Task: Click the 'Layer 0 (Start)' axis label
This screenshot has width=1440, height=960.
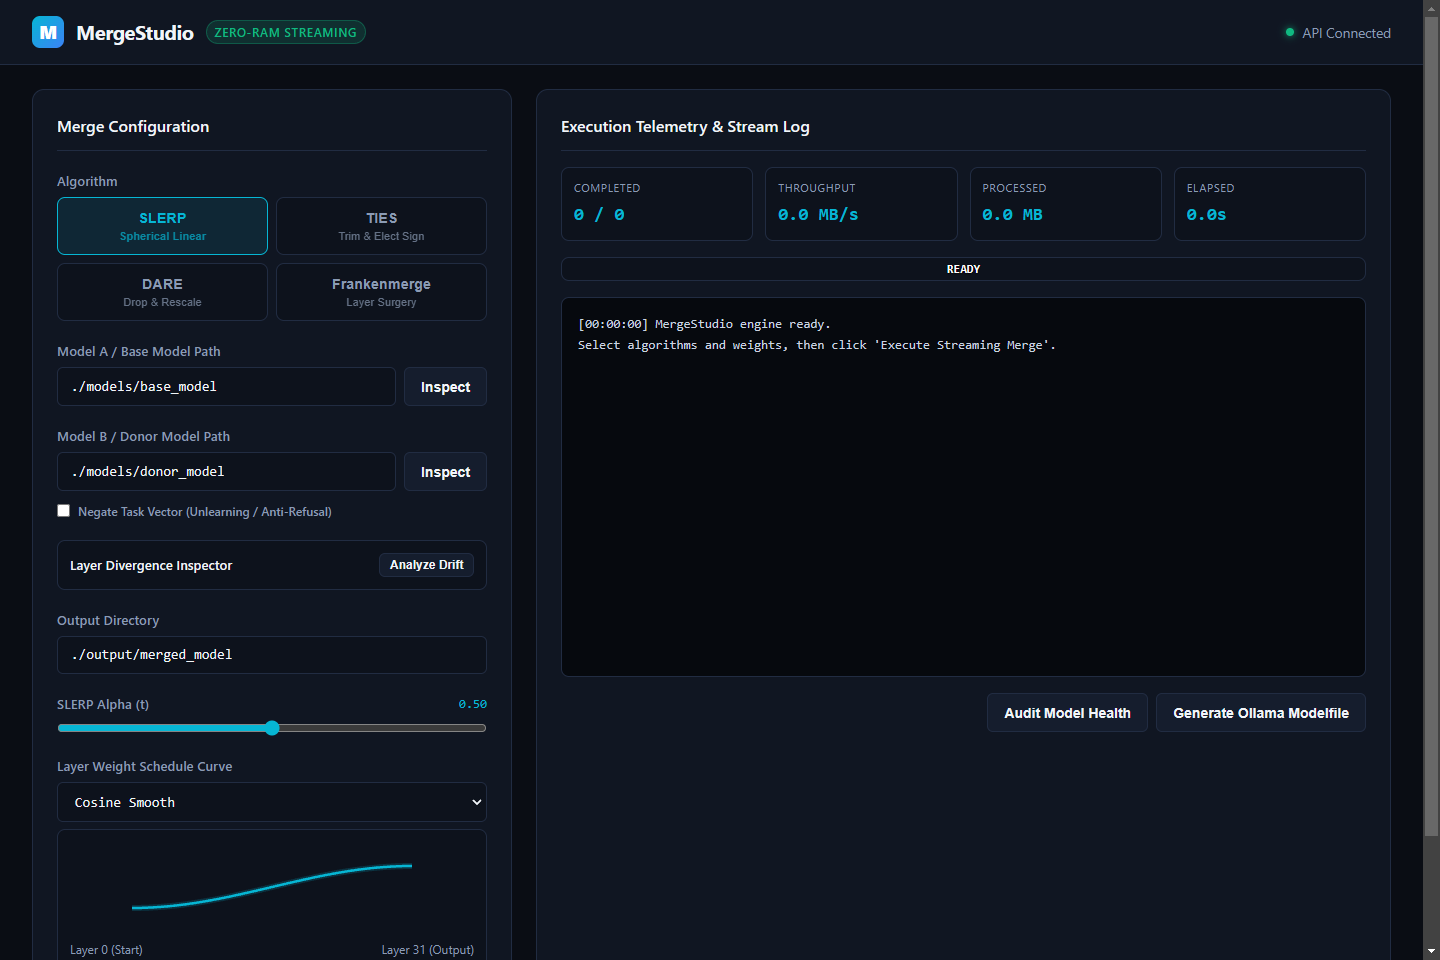Action: click(106, 950)
